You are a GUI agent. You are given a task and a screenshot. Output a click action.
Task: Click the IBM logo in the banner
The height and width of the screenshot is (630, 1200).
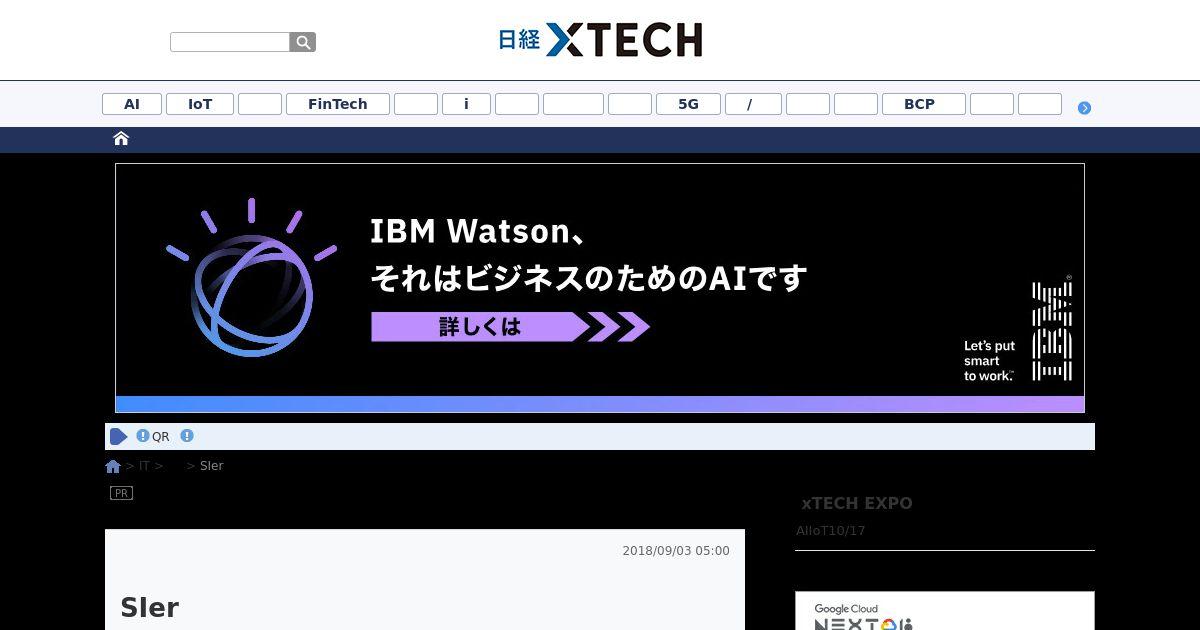point(1052,330)
